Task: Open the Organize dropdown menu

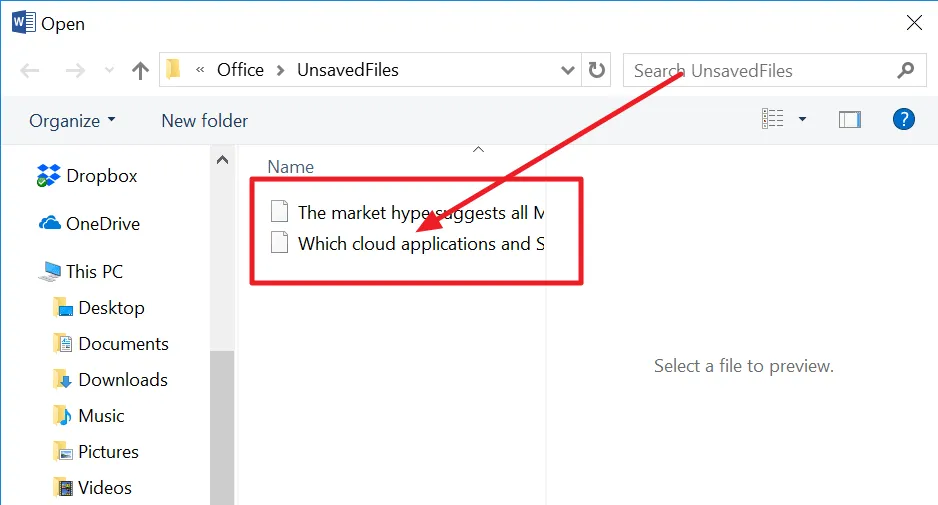Action: 72,121
